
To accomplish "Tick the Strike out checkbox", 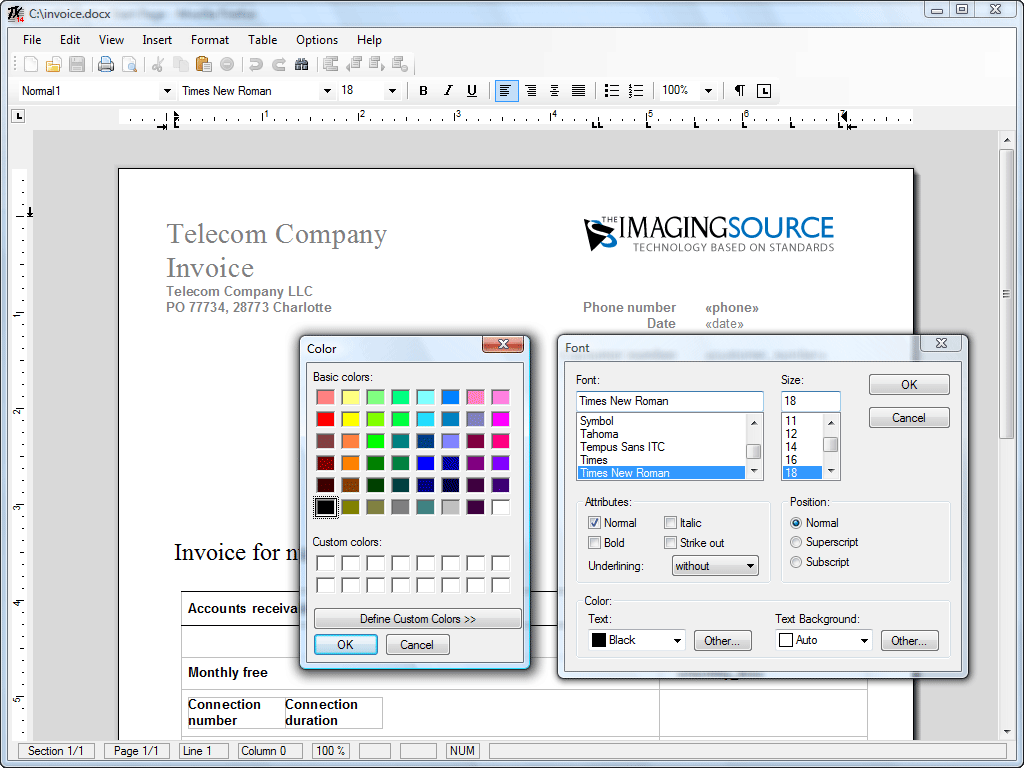I will pyautogui.click(x=670, y=543).
